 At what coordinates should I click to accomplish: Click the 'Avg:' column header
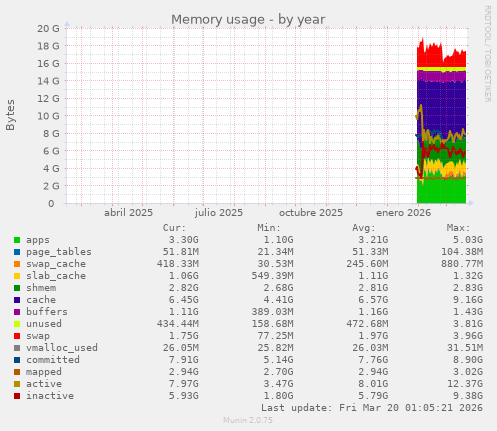tap(364, 228)
